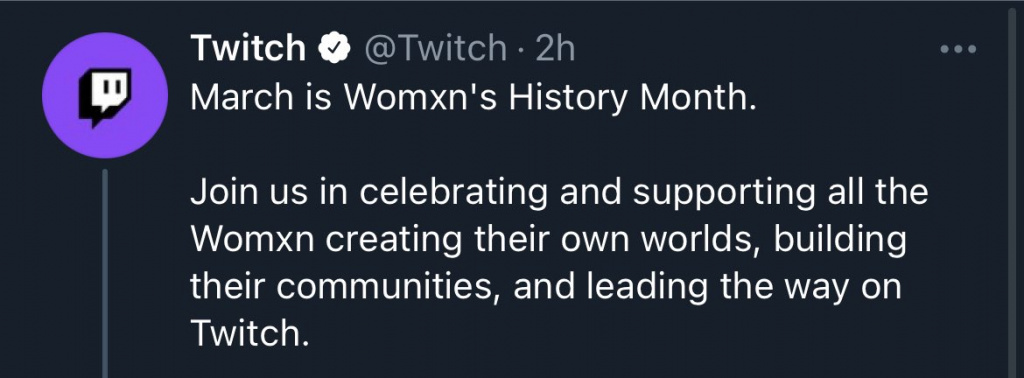Click the Join us in celebrating text
The image size is (1024, 378).
coord(369,194)
